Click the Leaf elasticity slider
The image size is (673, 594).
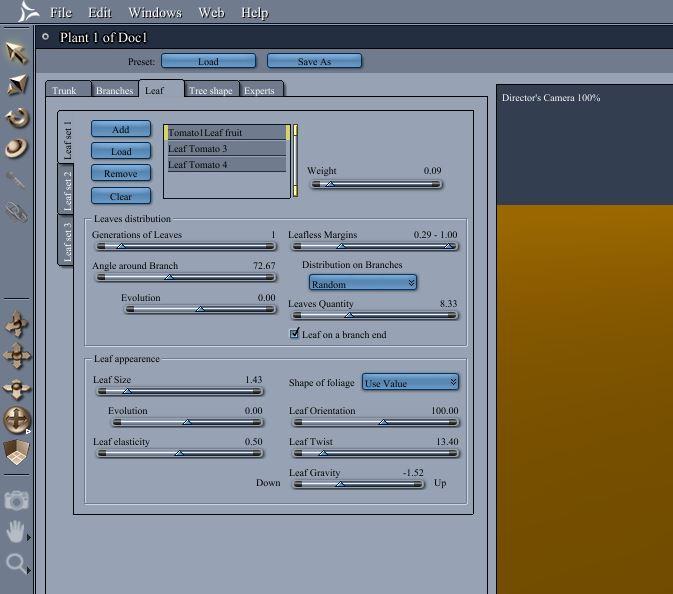click(x=179, y=453)
